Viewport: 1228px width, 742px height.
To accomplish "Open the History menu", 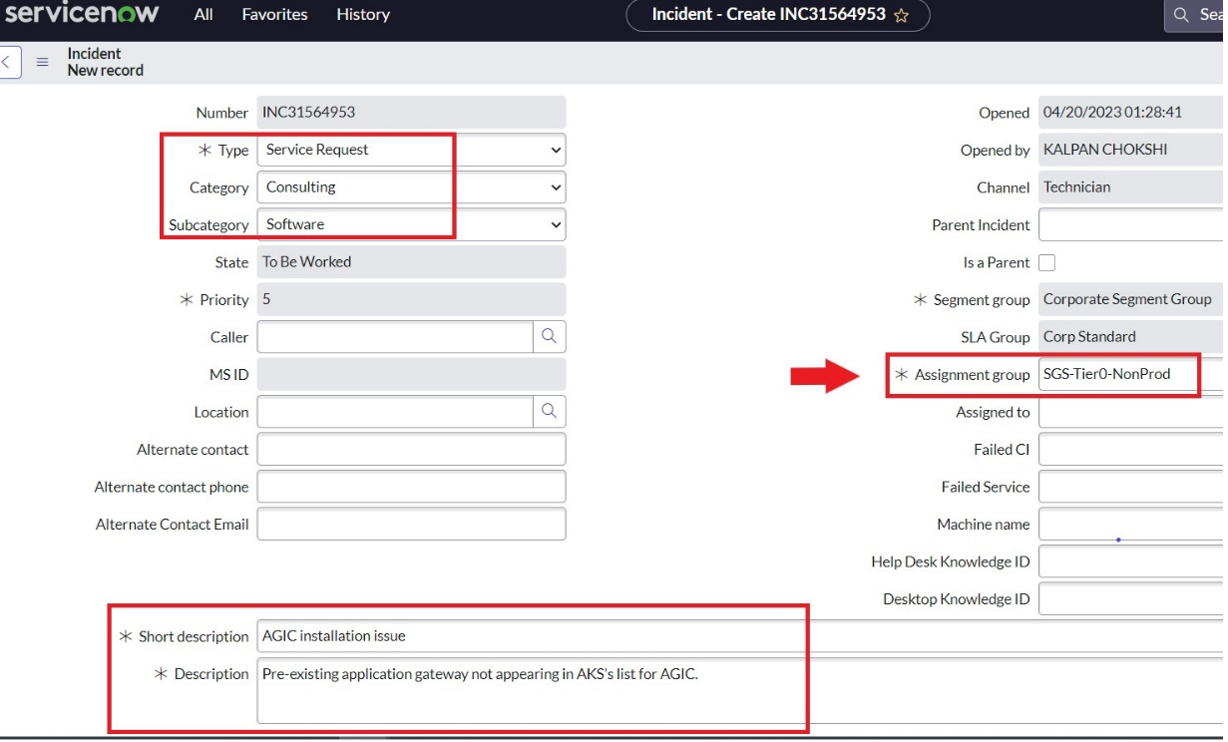I will [x=363, y=15].
